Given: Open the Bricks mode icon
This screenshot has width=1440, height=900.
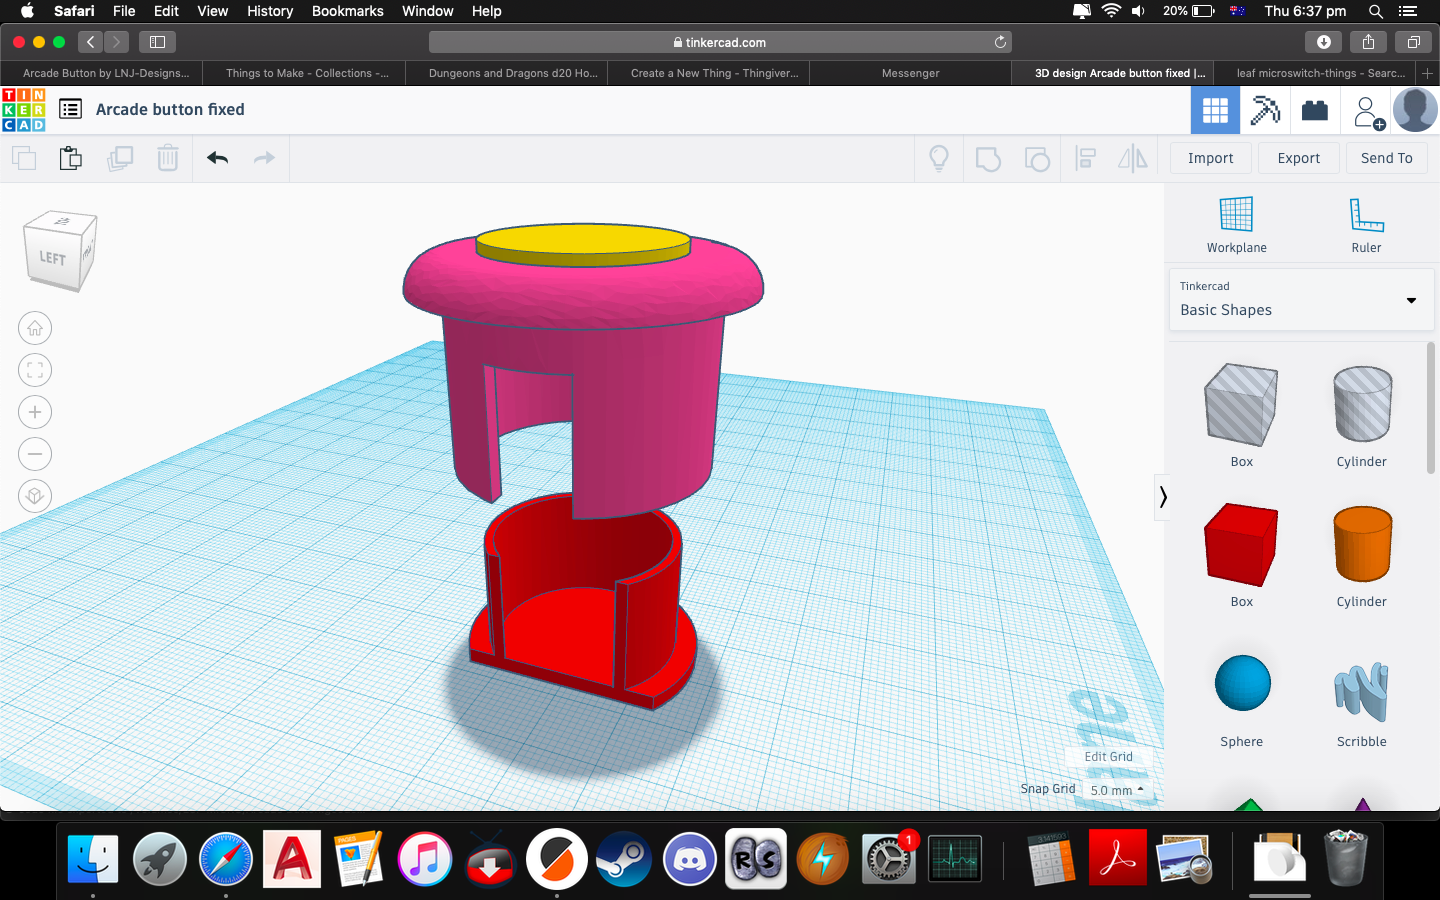Looking at the screenshot, I should click(1315, 110).
